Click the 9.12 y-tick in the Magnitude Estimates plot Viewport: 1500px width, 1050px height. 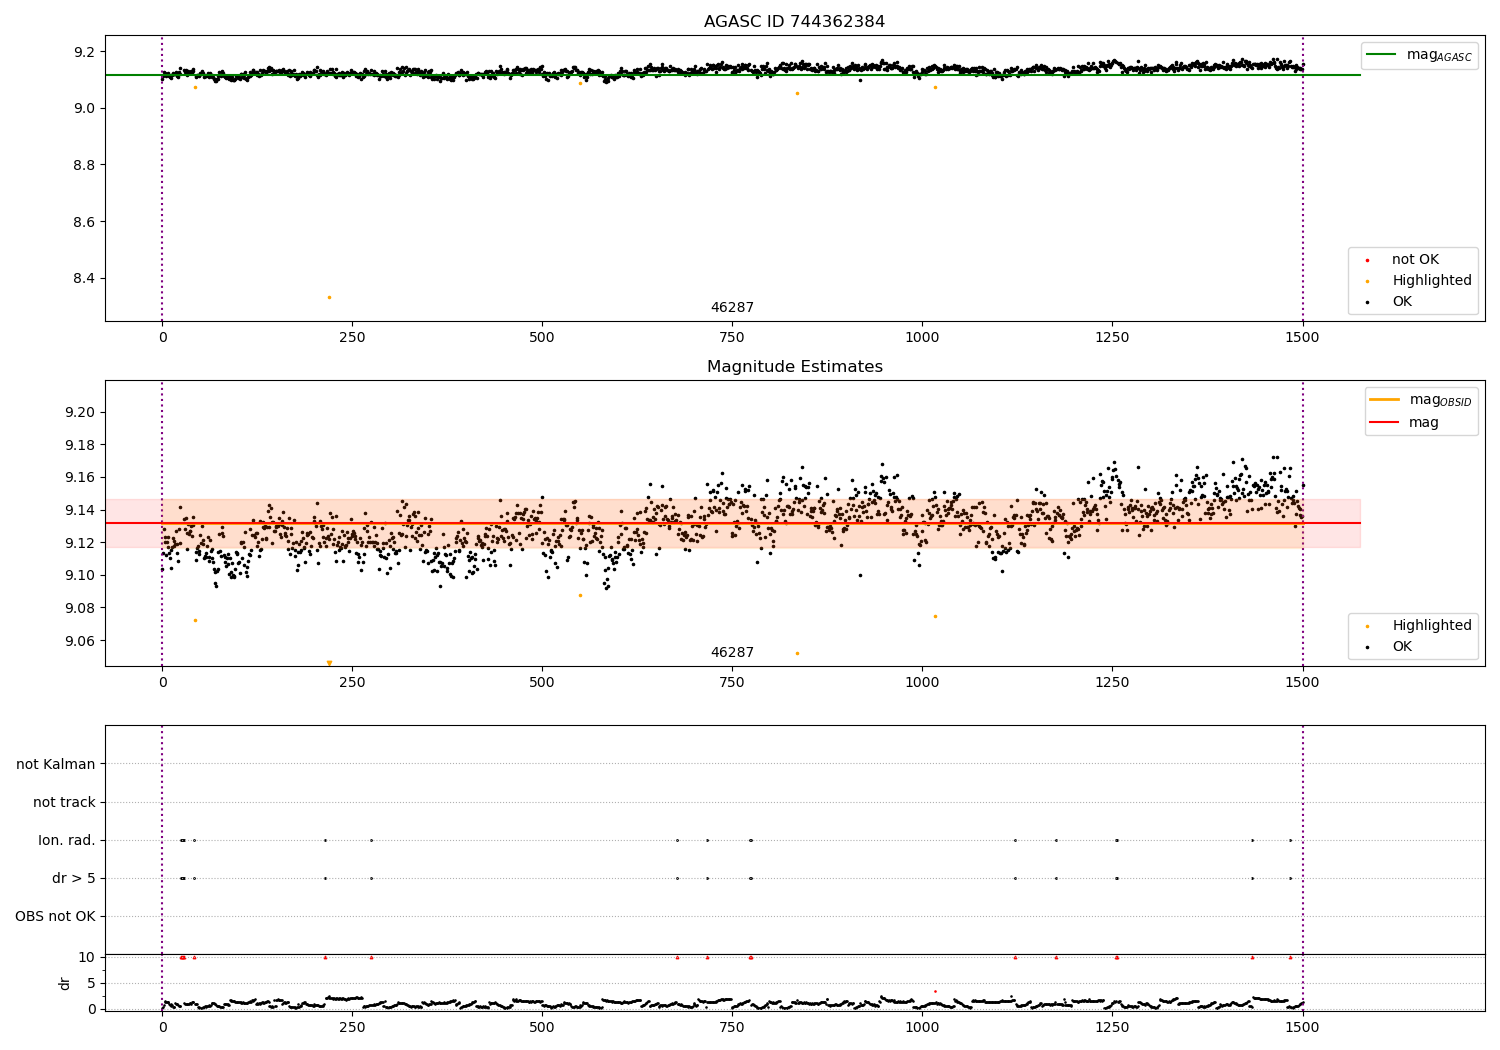point(79,543)
